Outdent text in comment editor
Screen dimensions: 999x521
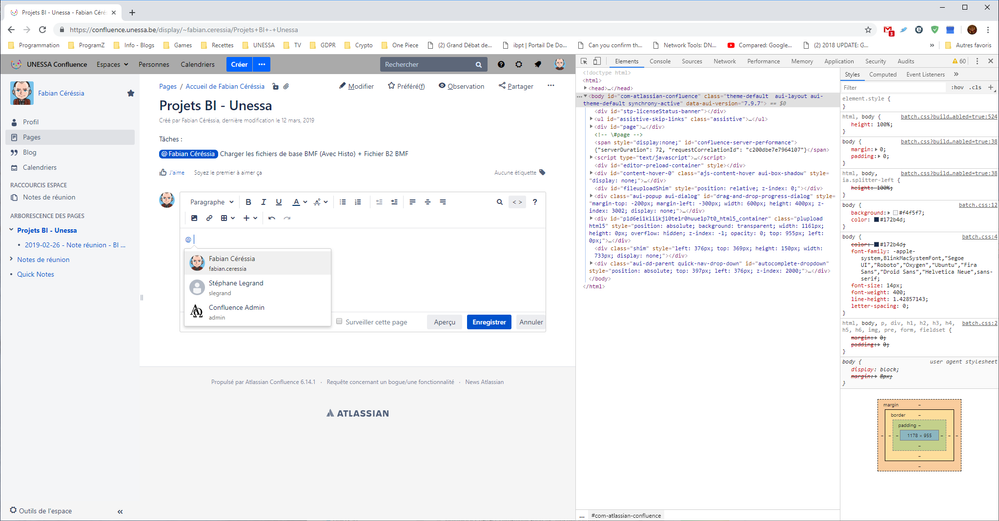379,202
